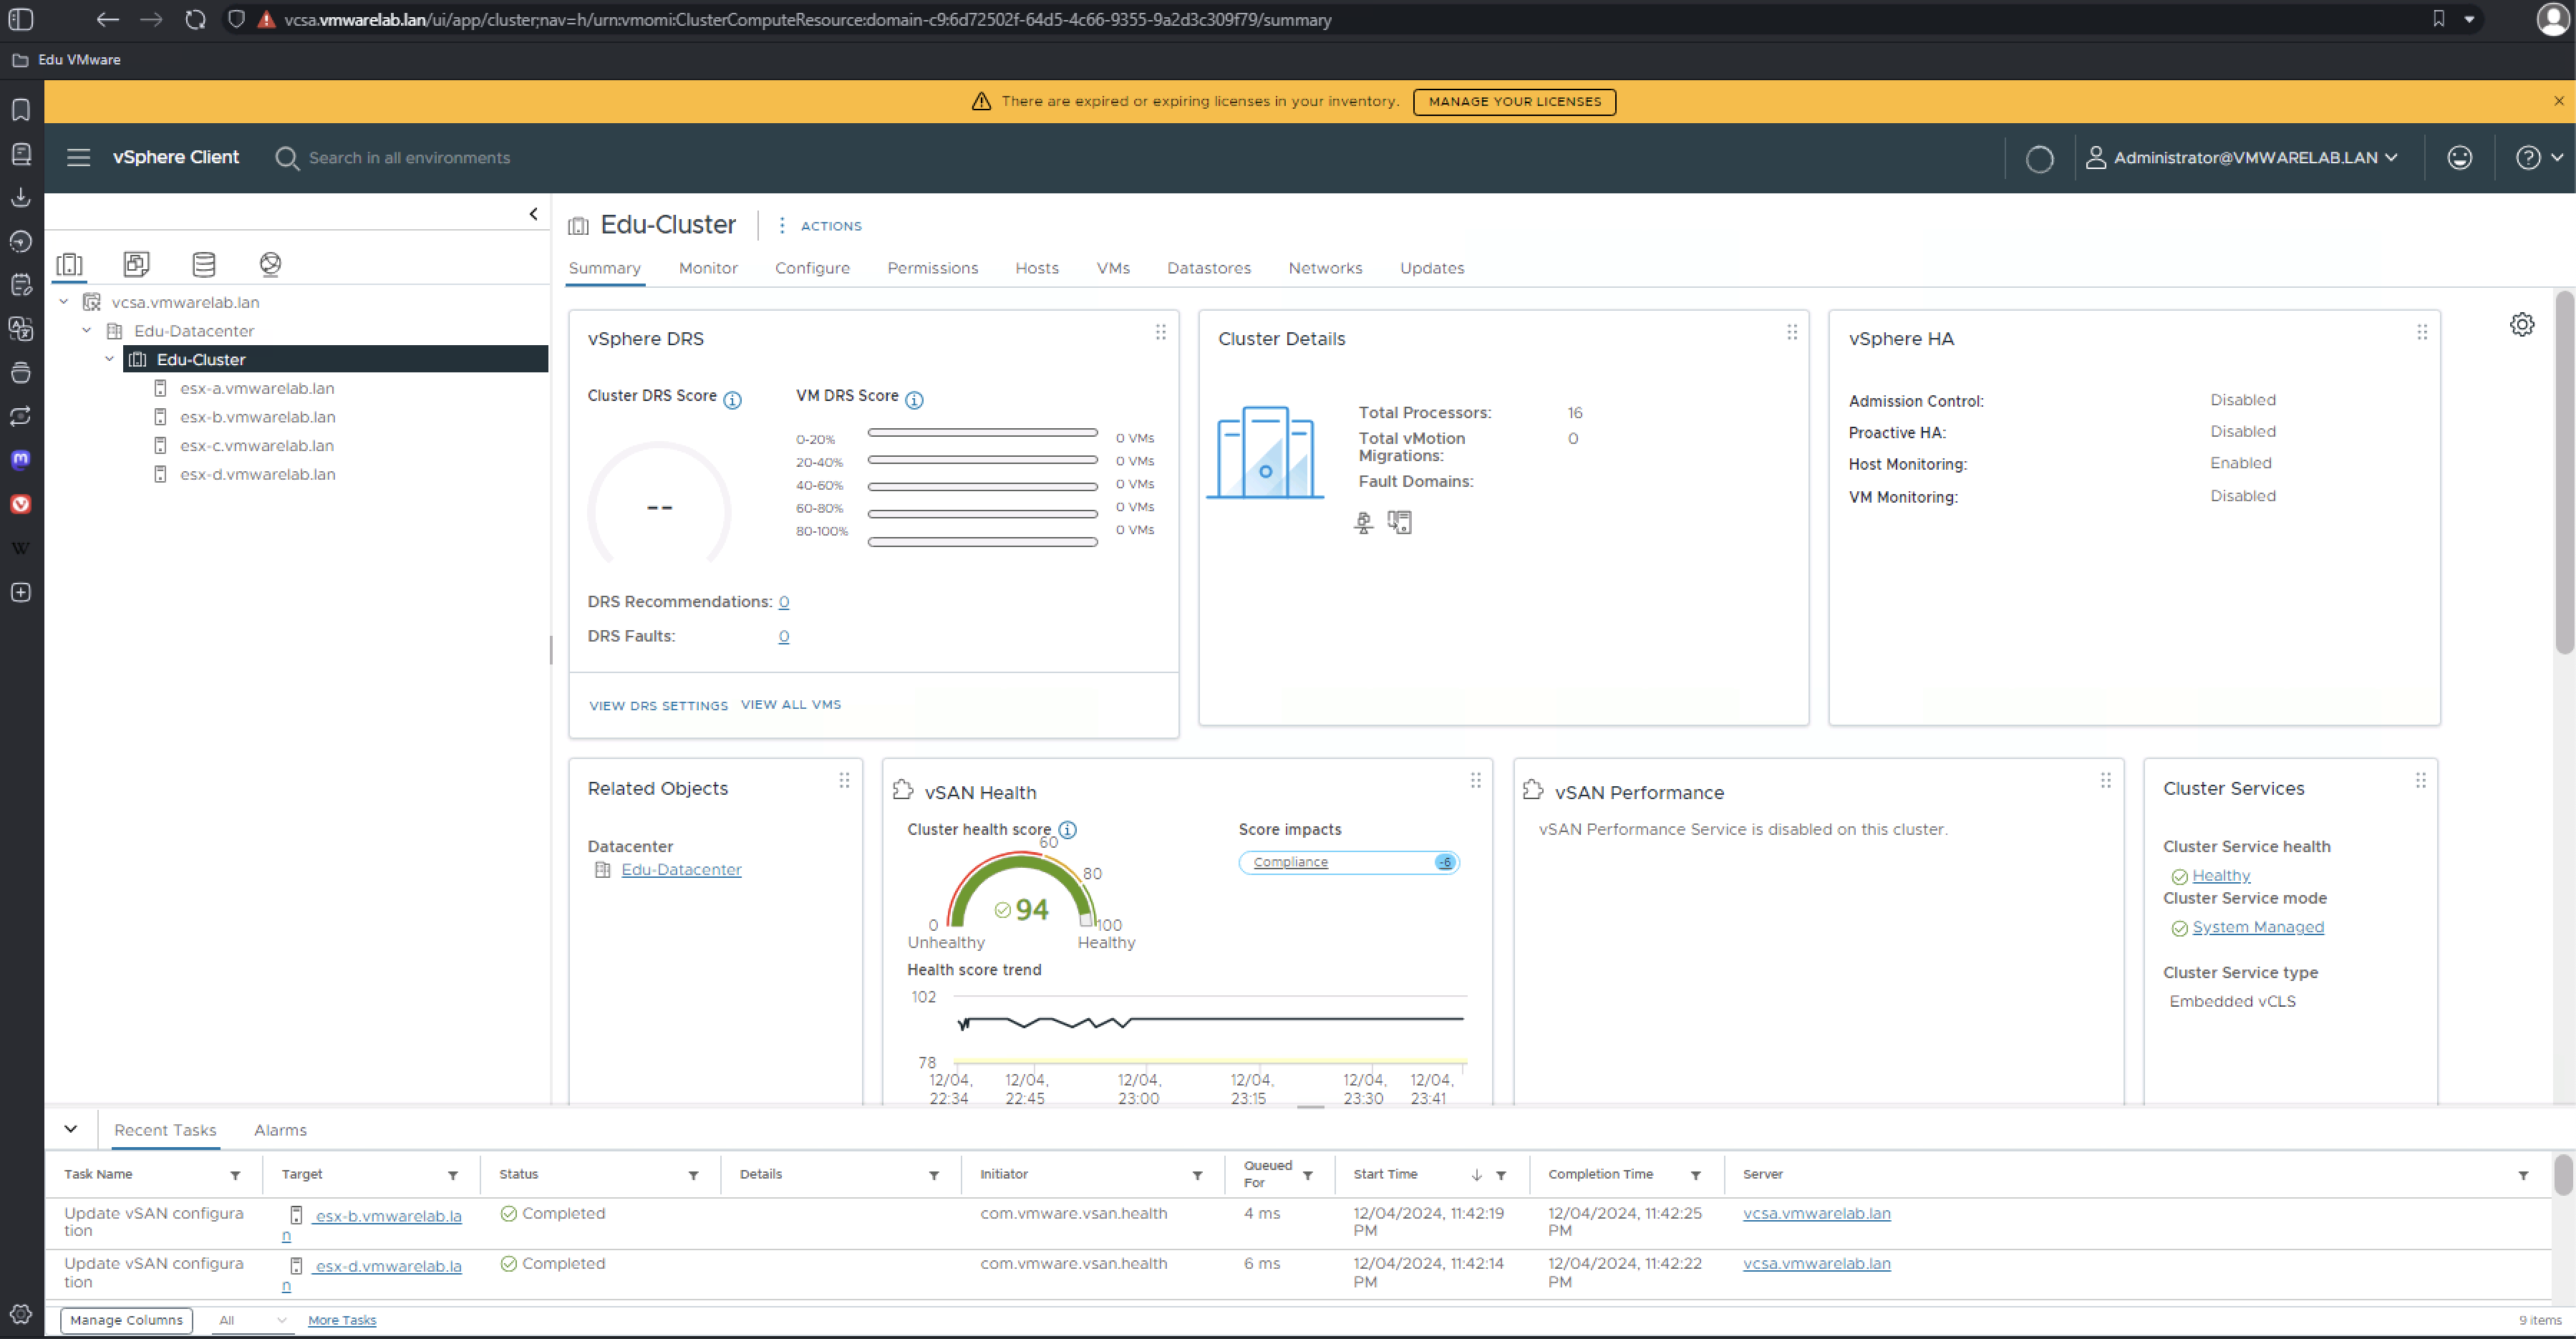Filter the Task Name column
Viewport: 2576px width, 1339px height.
click(x=235, y=1175)
